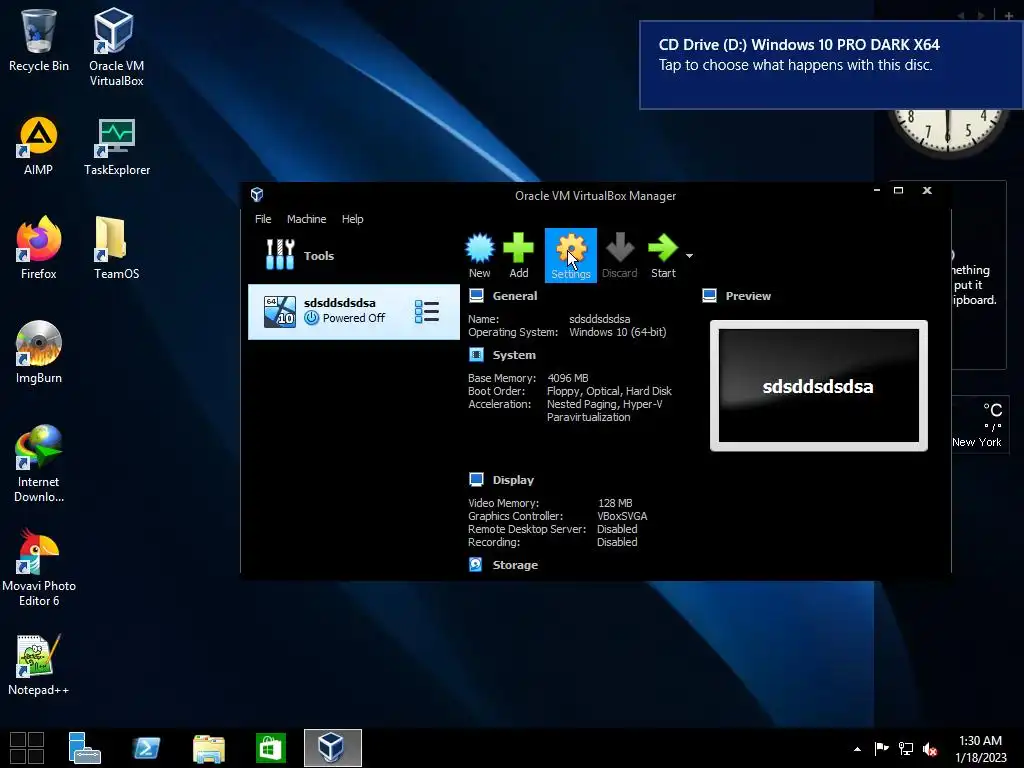Click the Windows 10 64-bit VM icon
This screenshot has width=1024, height=768.
tap(280, 312)
